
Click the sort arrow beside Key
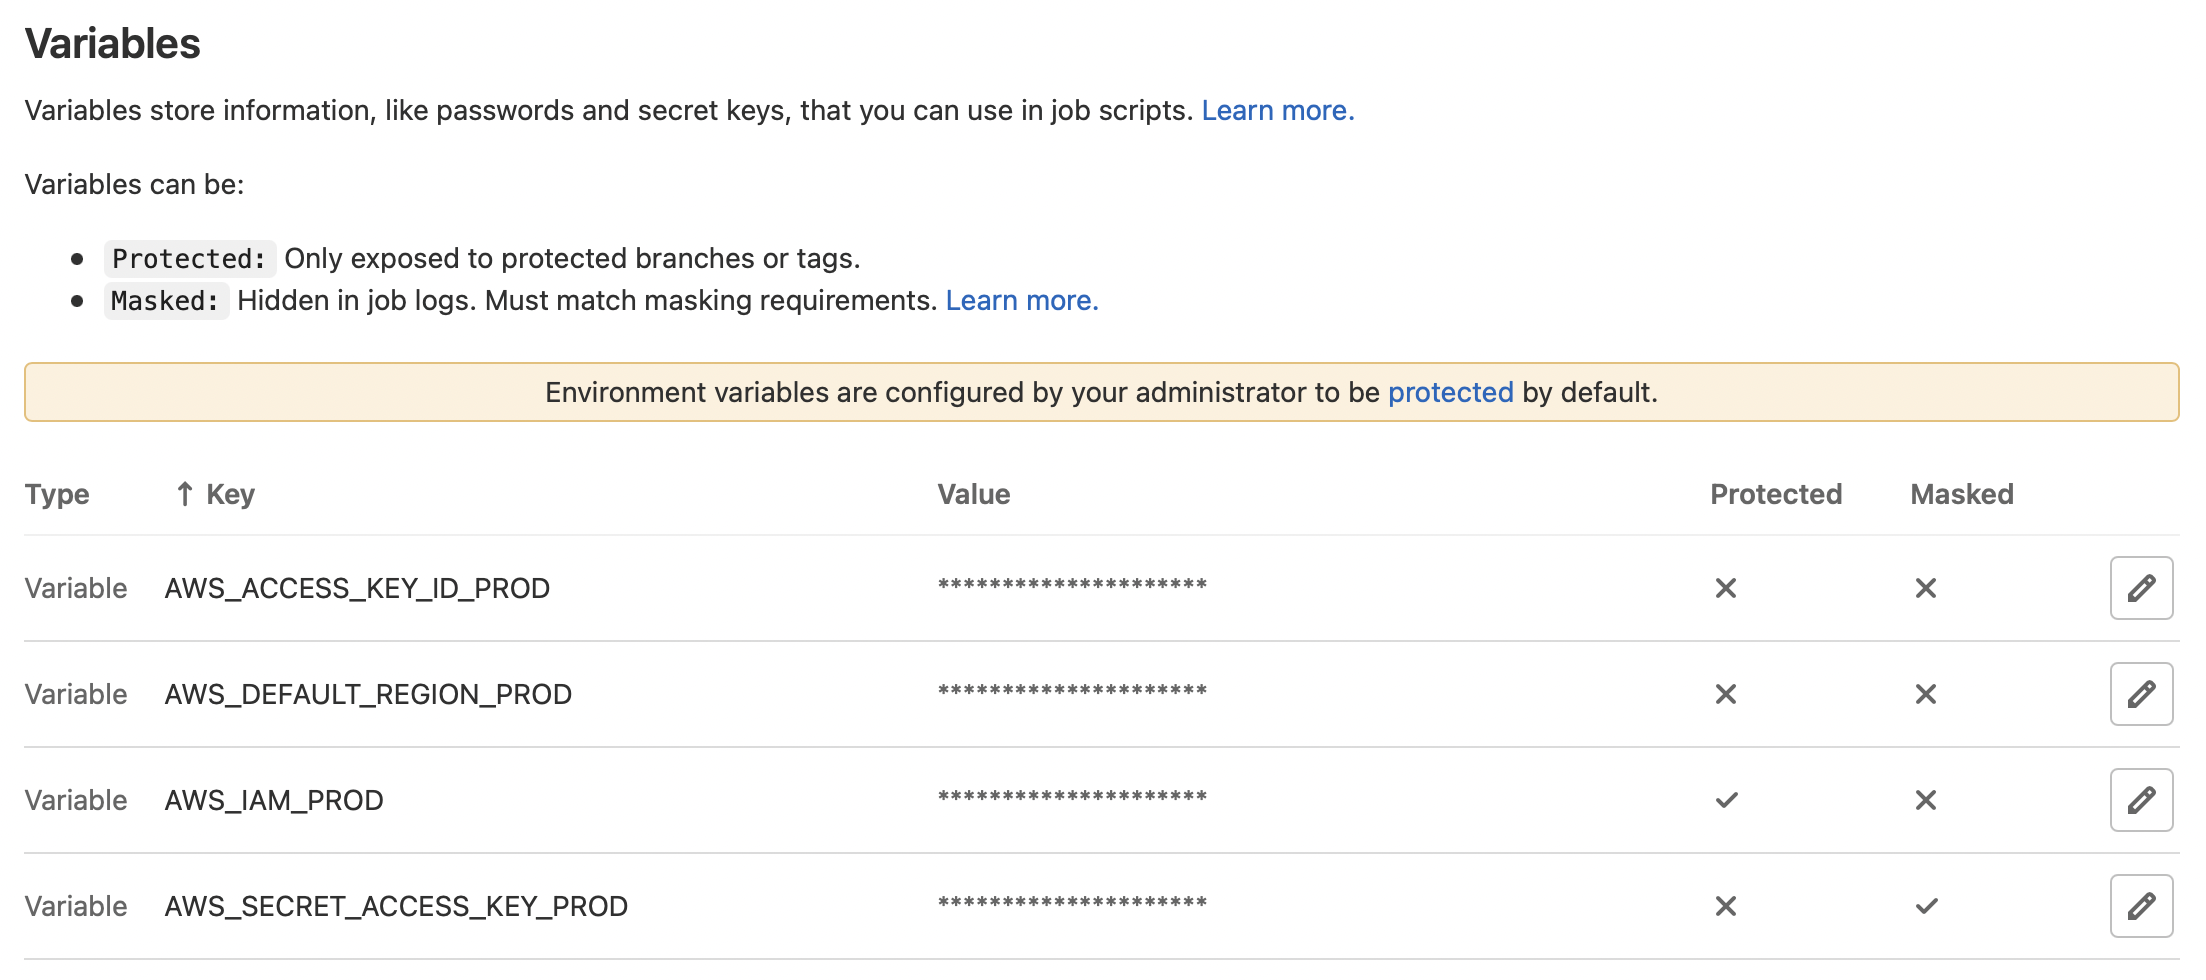click(x=185, y=494)
